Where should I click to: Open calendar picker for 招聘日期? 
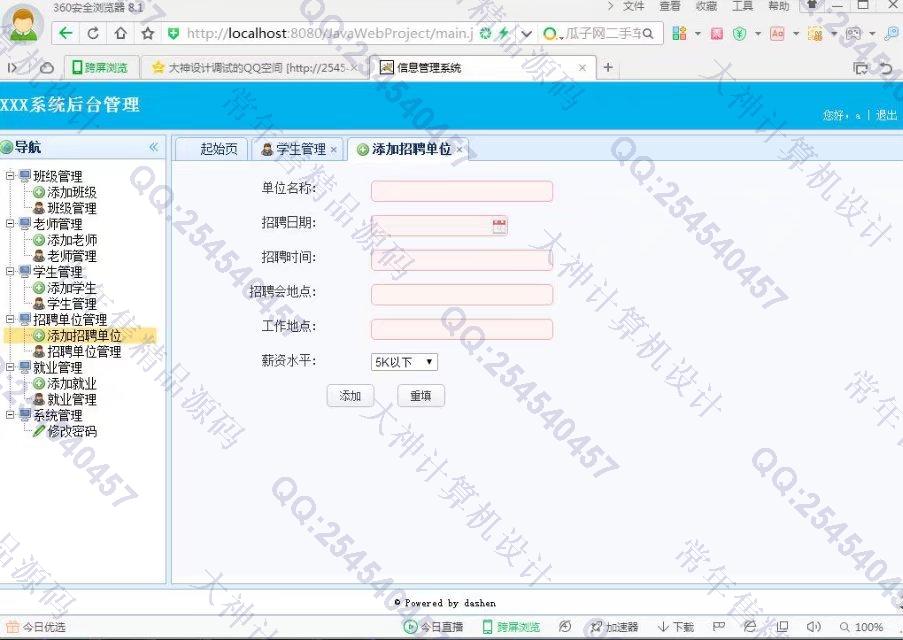(x=499, y=226)
